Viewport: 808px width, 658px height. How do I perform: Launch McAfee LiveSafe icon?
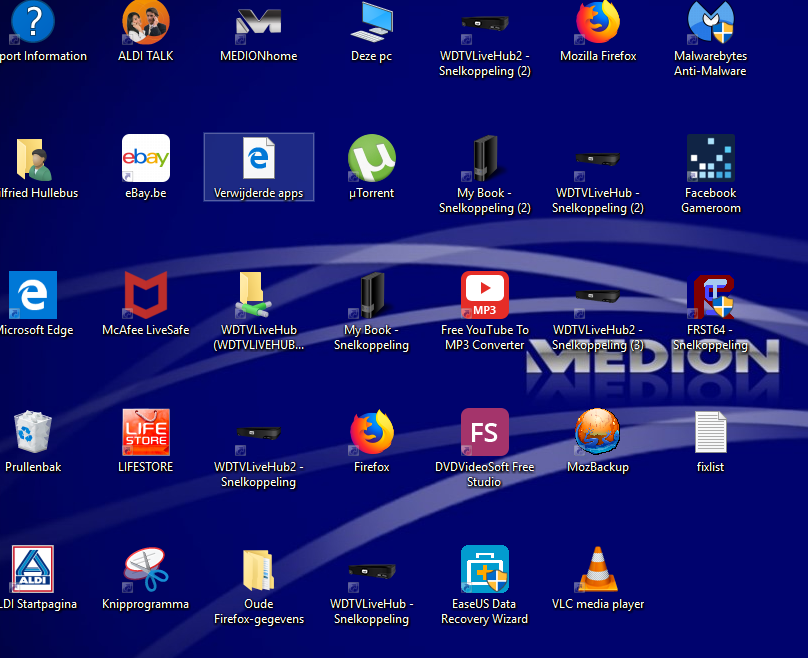pyautogui.click(x=146, y=295)
